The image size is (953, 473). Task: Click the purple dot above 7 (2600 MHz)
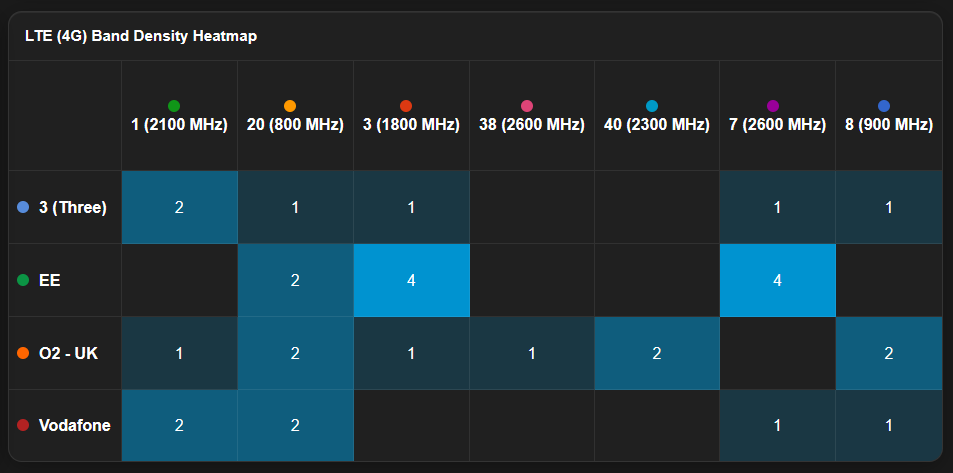[x=773, y=106]
